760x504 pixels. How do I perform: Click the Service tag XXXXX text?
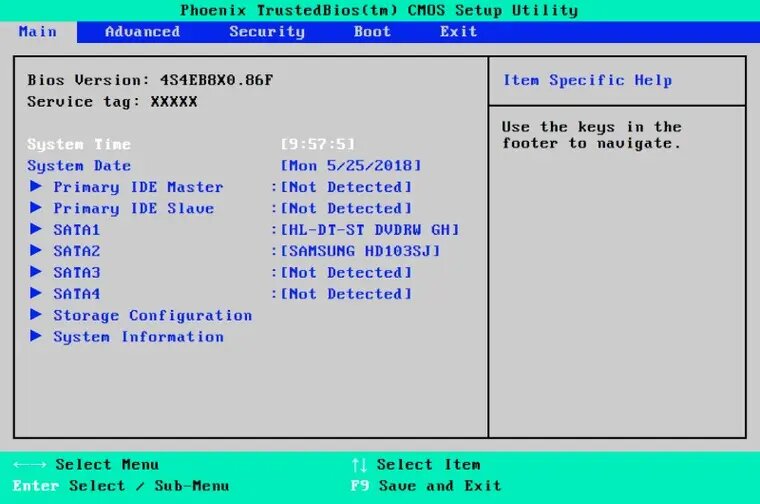(112, 102)
